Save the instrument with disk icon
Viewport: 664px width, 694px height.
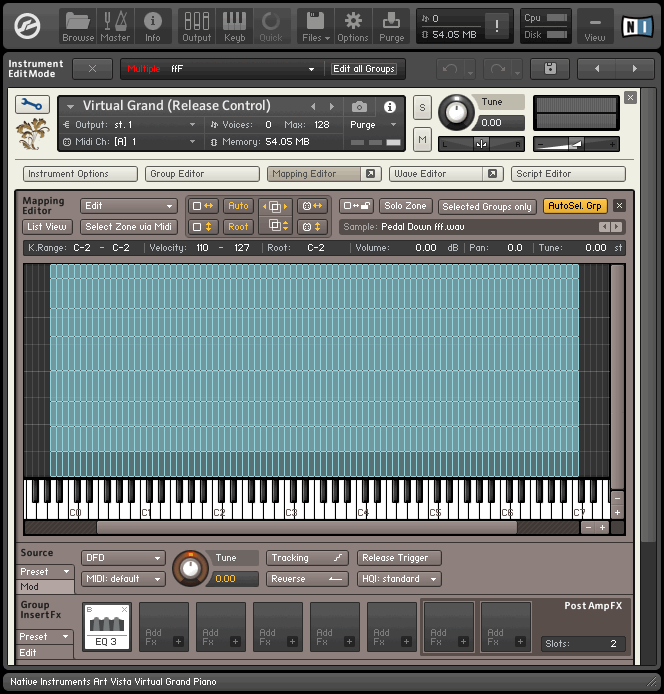pos(550,69)
